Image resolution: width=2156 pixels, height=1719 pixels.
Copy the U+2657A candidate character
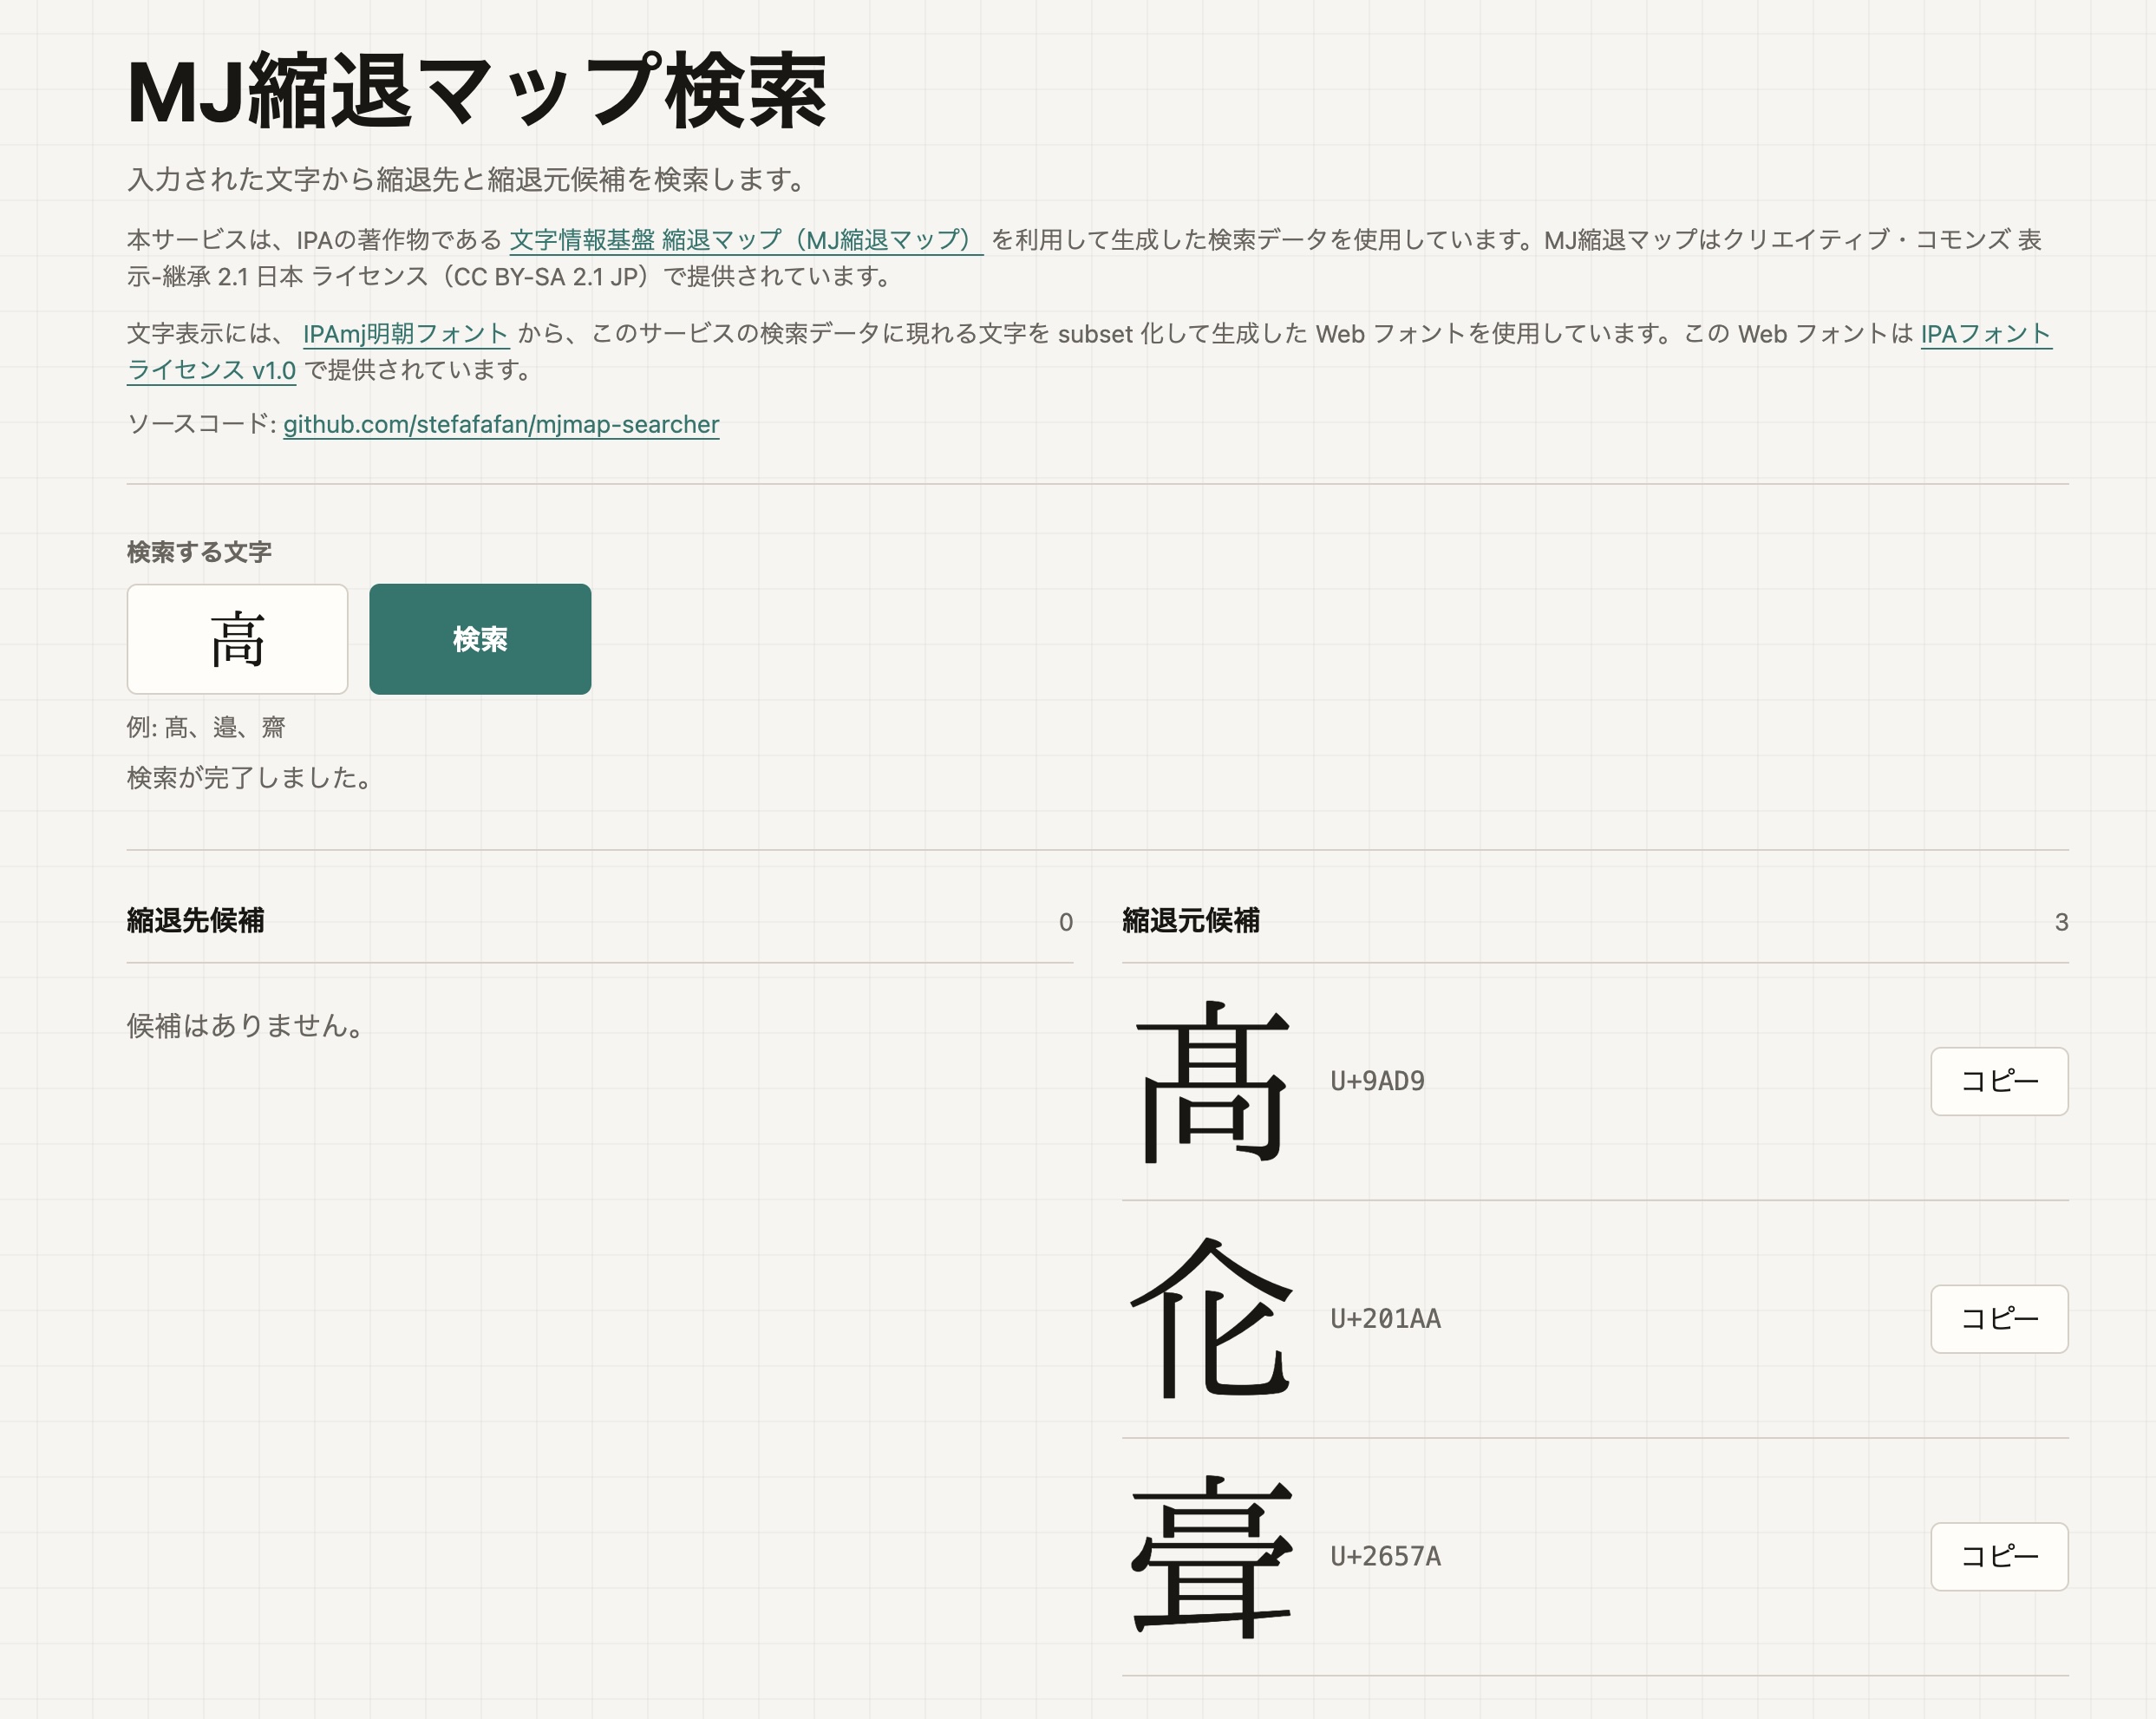1999,1556
